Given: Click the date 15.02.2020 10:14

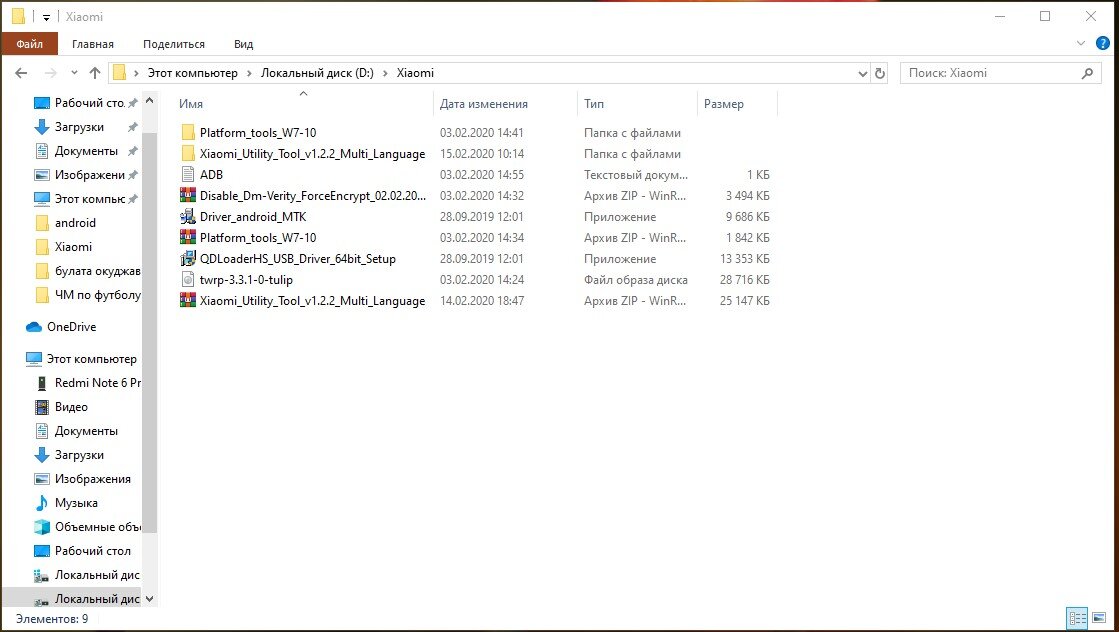Looking at the screenshot, I should 482,153.
